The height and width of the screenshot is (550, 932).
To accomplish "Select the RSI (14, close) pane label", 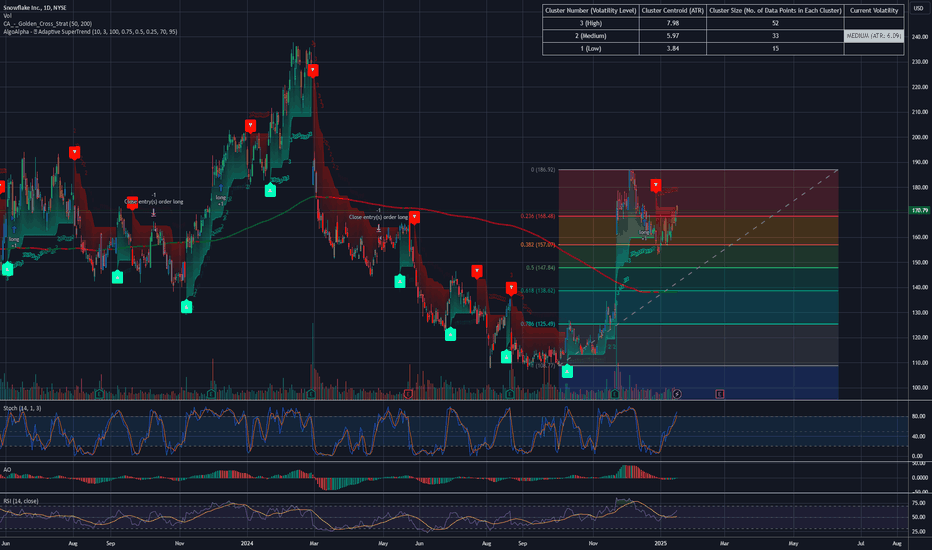I will [x=21, y=501].
